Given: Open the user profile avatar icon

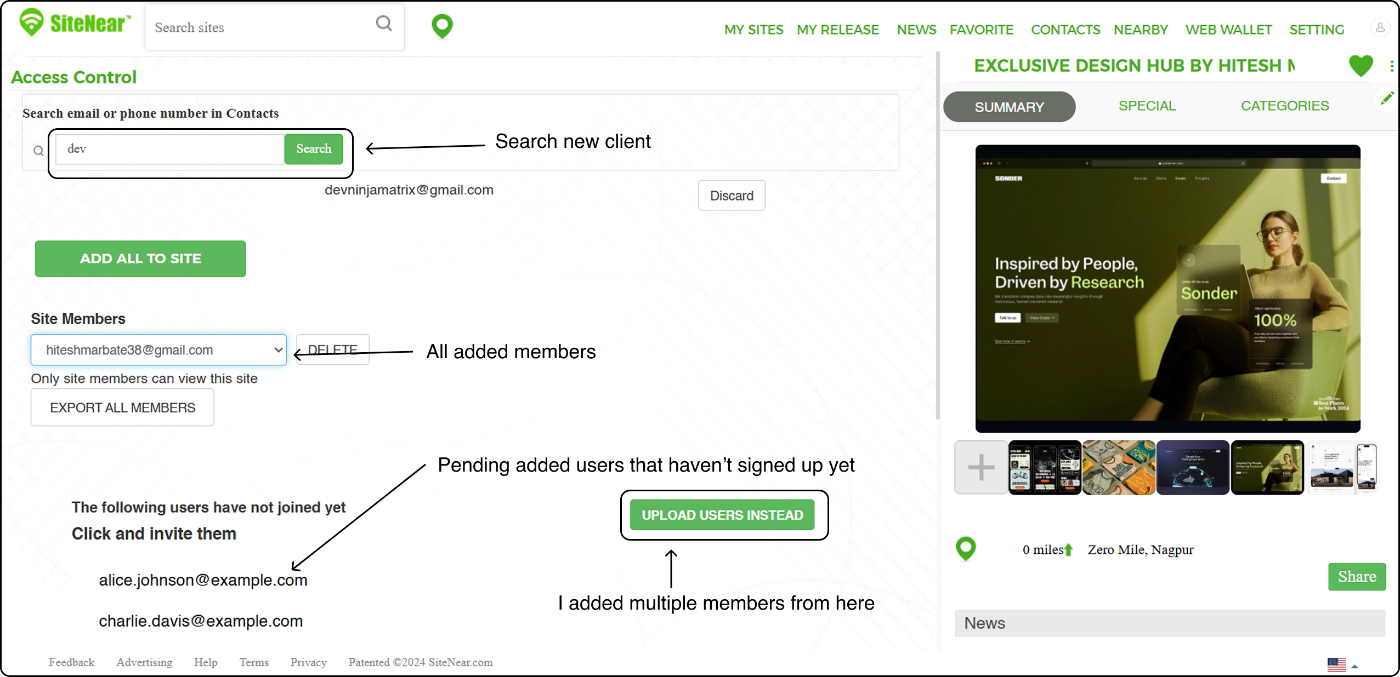Looking at the screenshot, I should [1380, 29].
